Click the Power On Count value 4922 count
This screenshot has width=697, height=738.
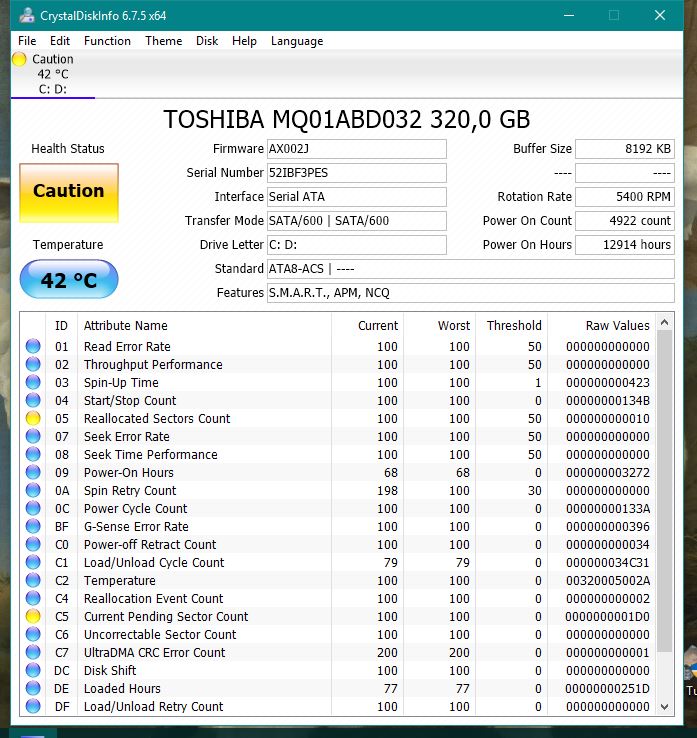tap(625, 221)
